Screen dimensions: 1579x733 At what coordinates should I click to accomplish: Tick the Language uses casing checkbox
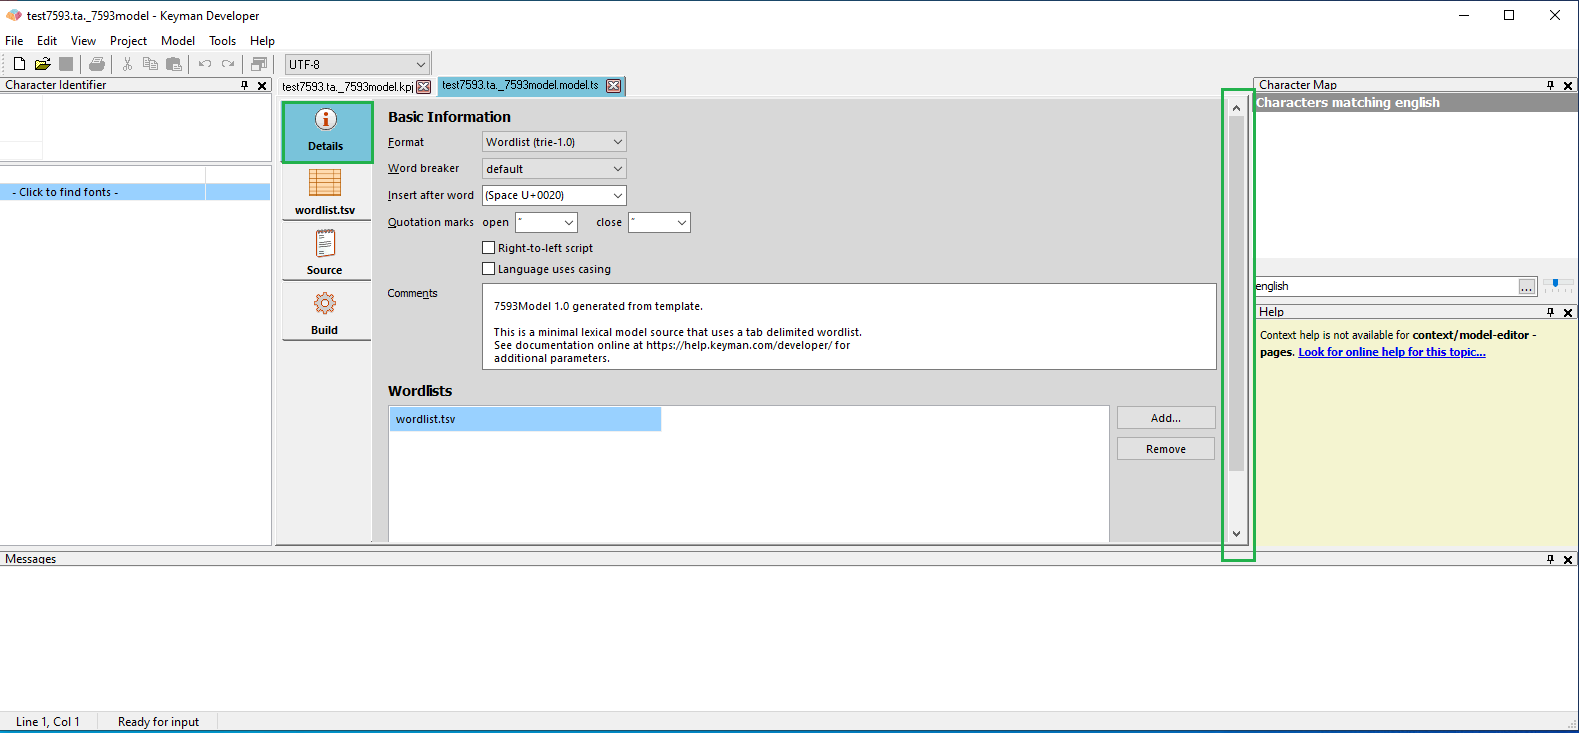(489, 269)
